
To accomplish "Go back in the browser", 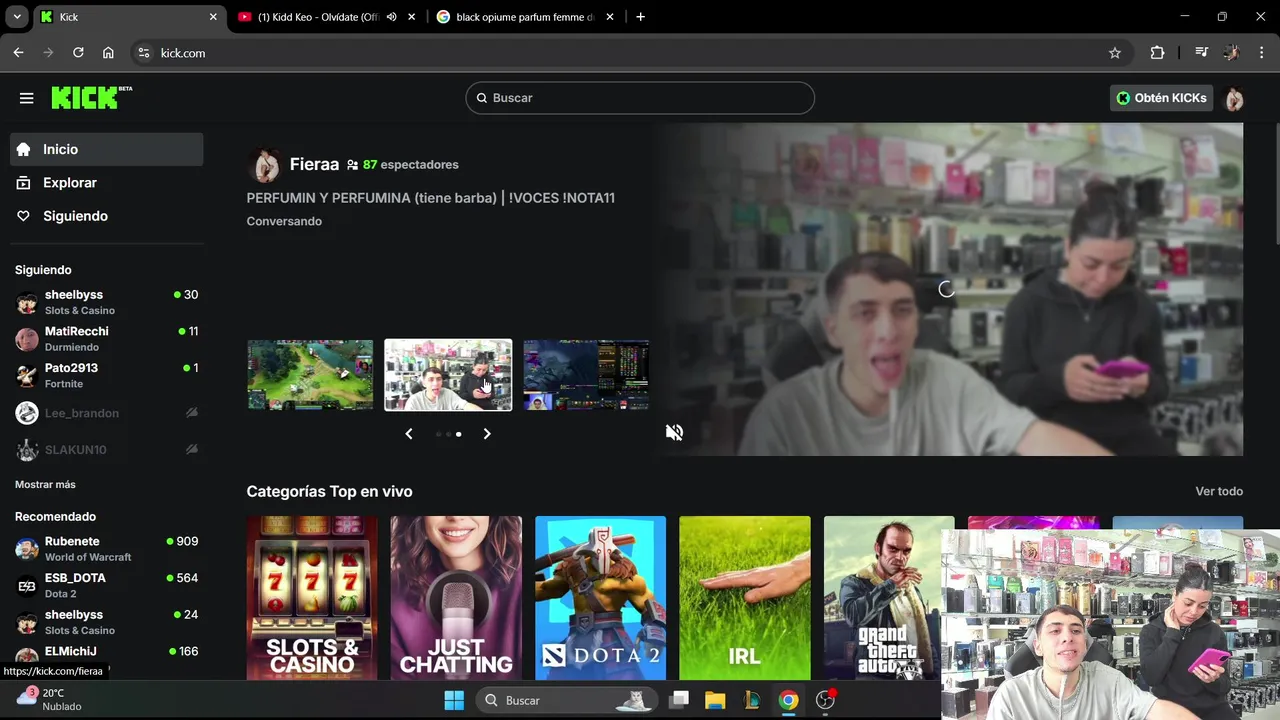I will click(x=18, y=53).
